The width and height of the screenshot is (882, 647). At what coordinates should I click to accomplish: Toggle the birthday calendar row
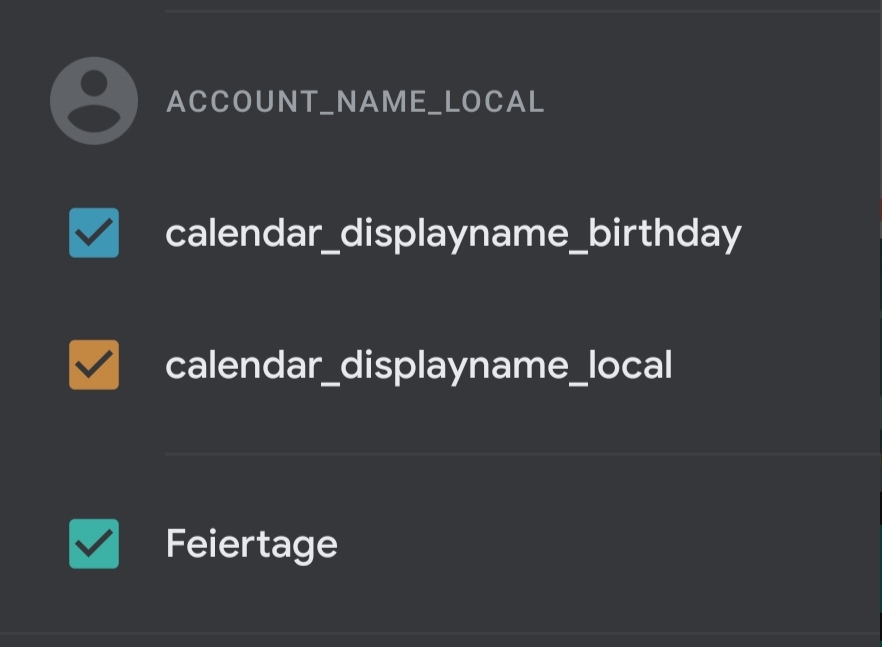tap(440, 233)
